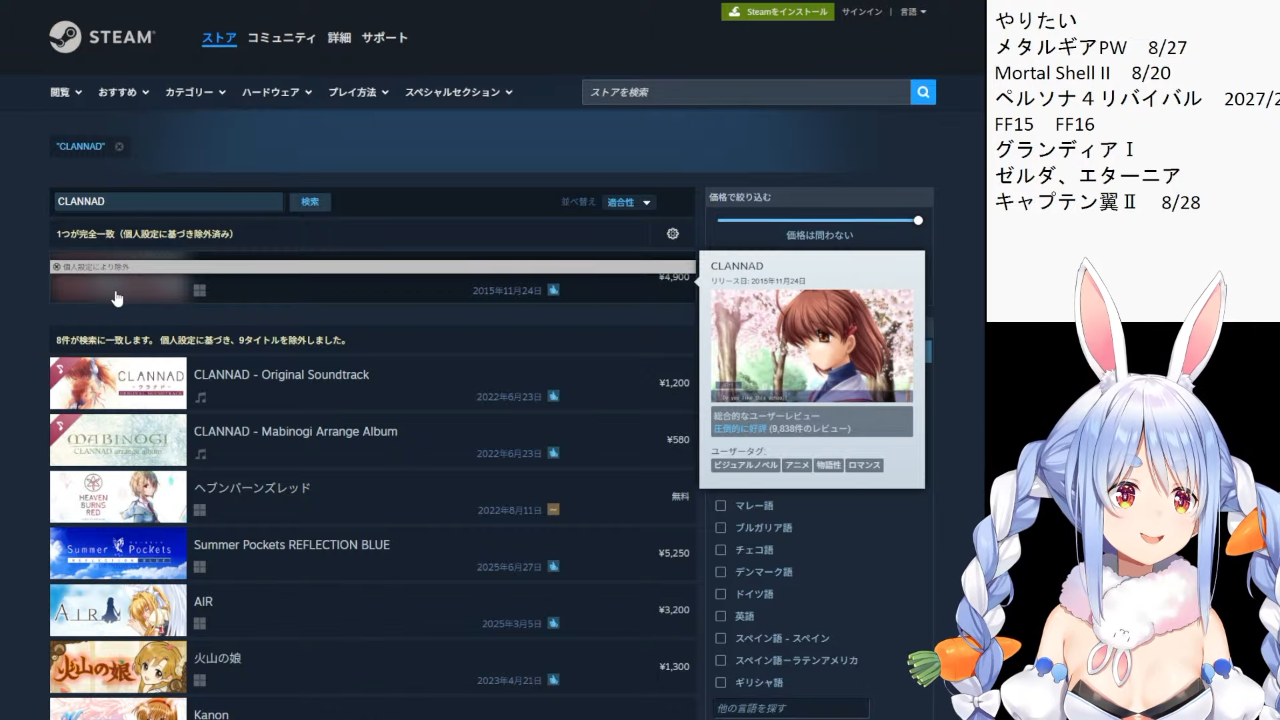
Task: Click the ロマンス user tag
Action: point(864,465)
